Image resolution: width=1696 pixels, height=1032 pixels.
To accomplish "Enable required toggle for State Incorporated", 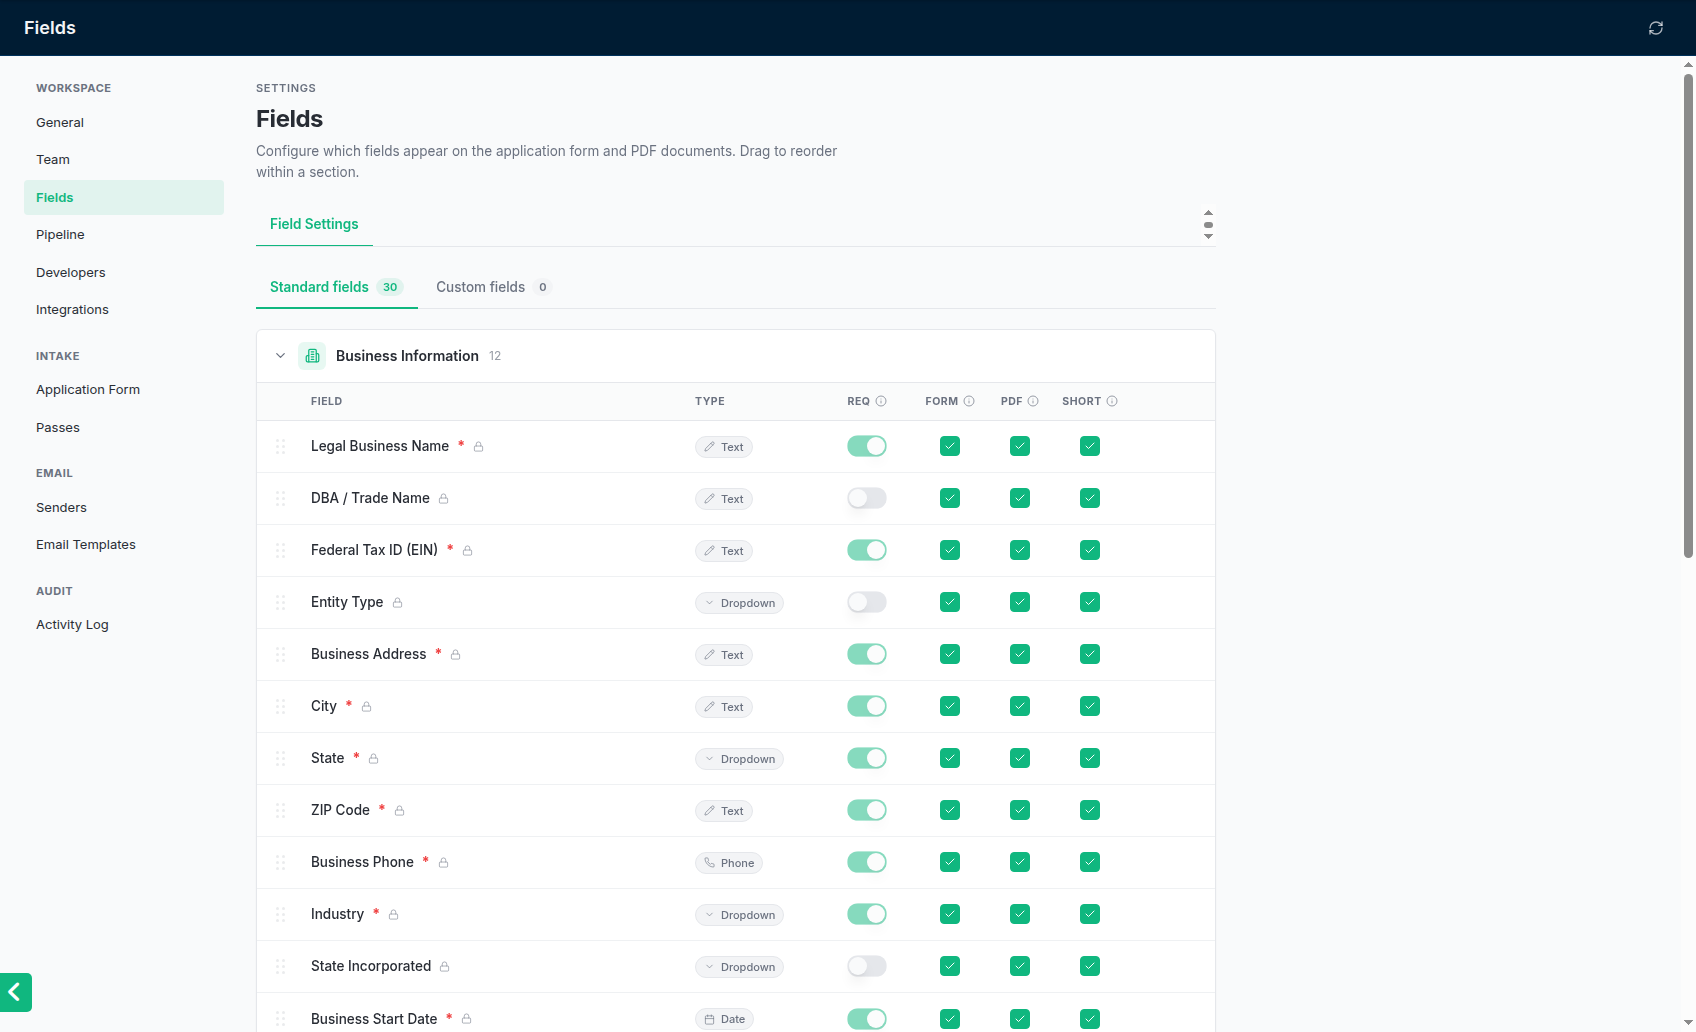I will point(867,966).
